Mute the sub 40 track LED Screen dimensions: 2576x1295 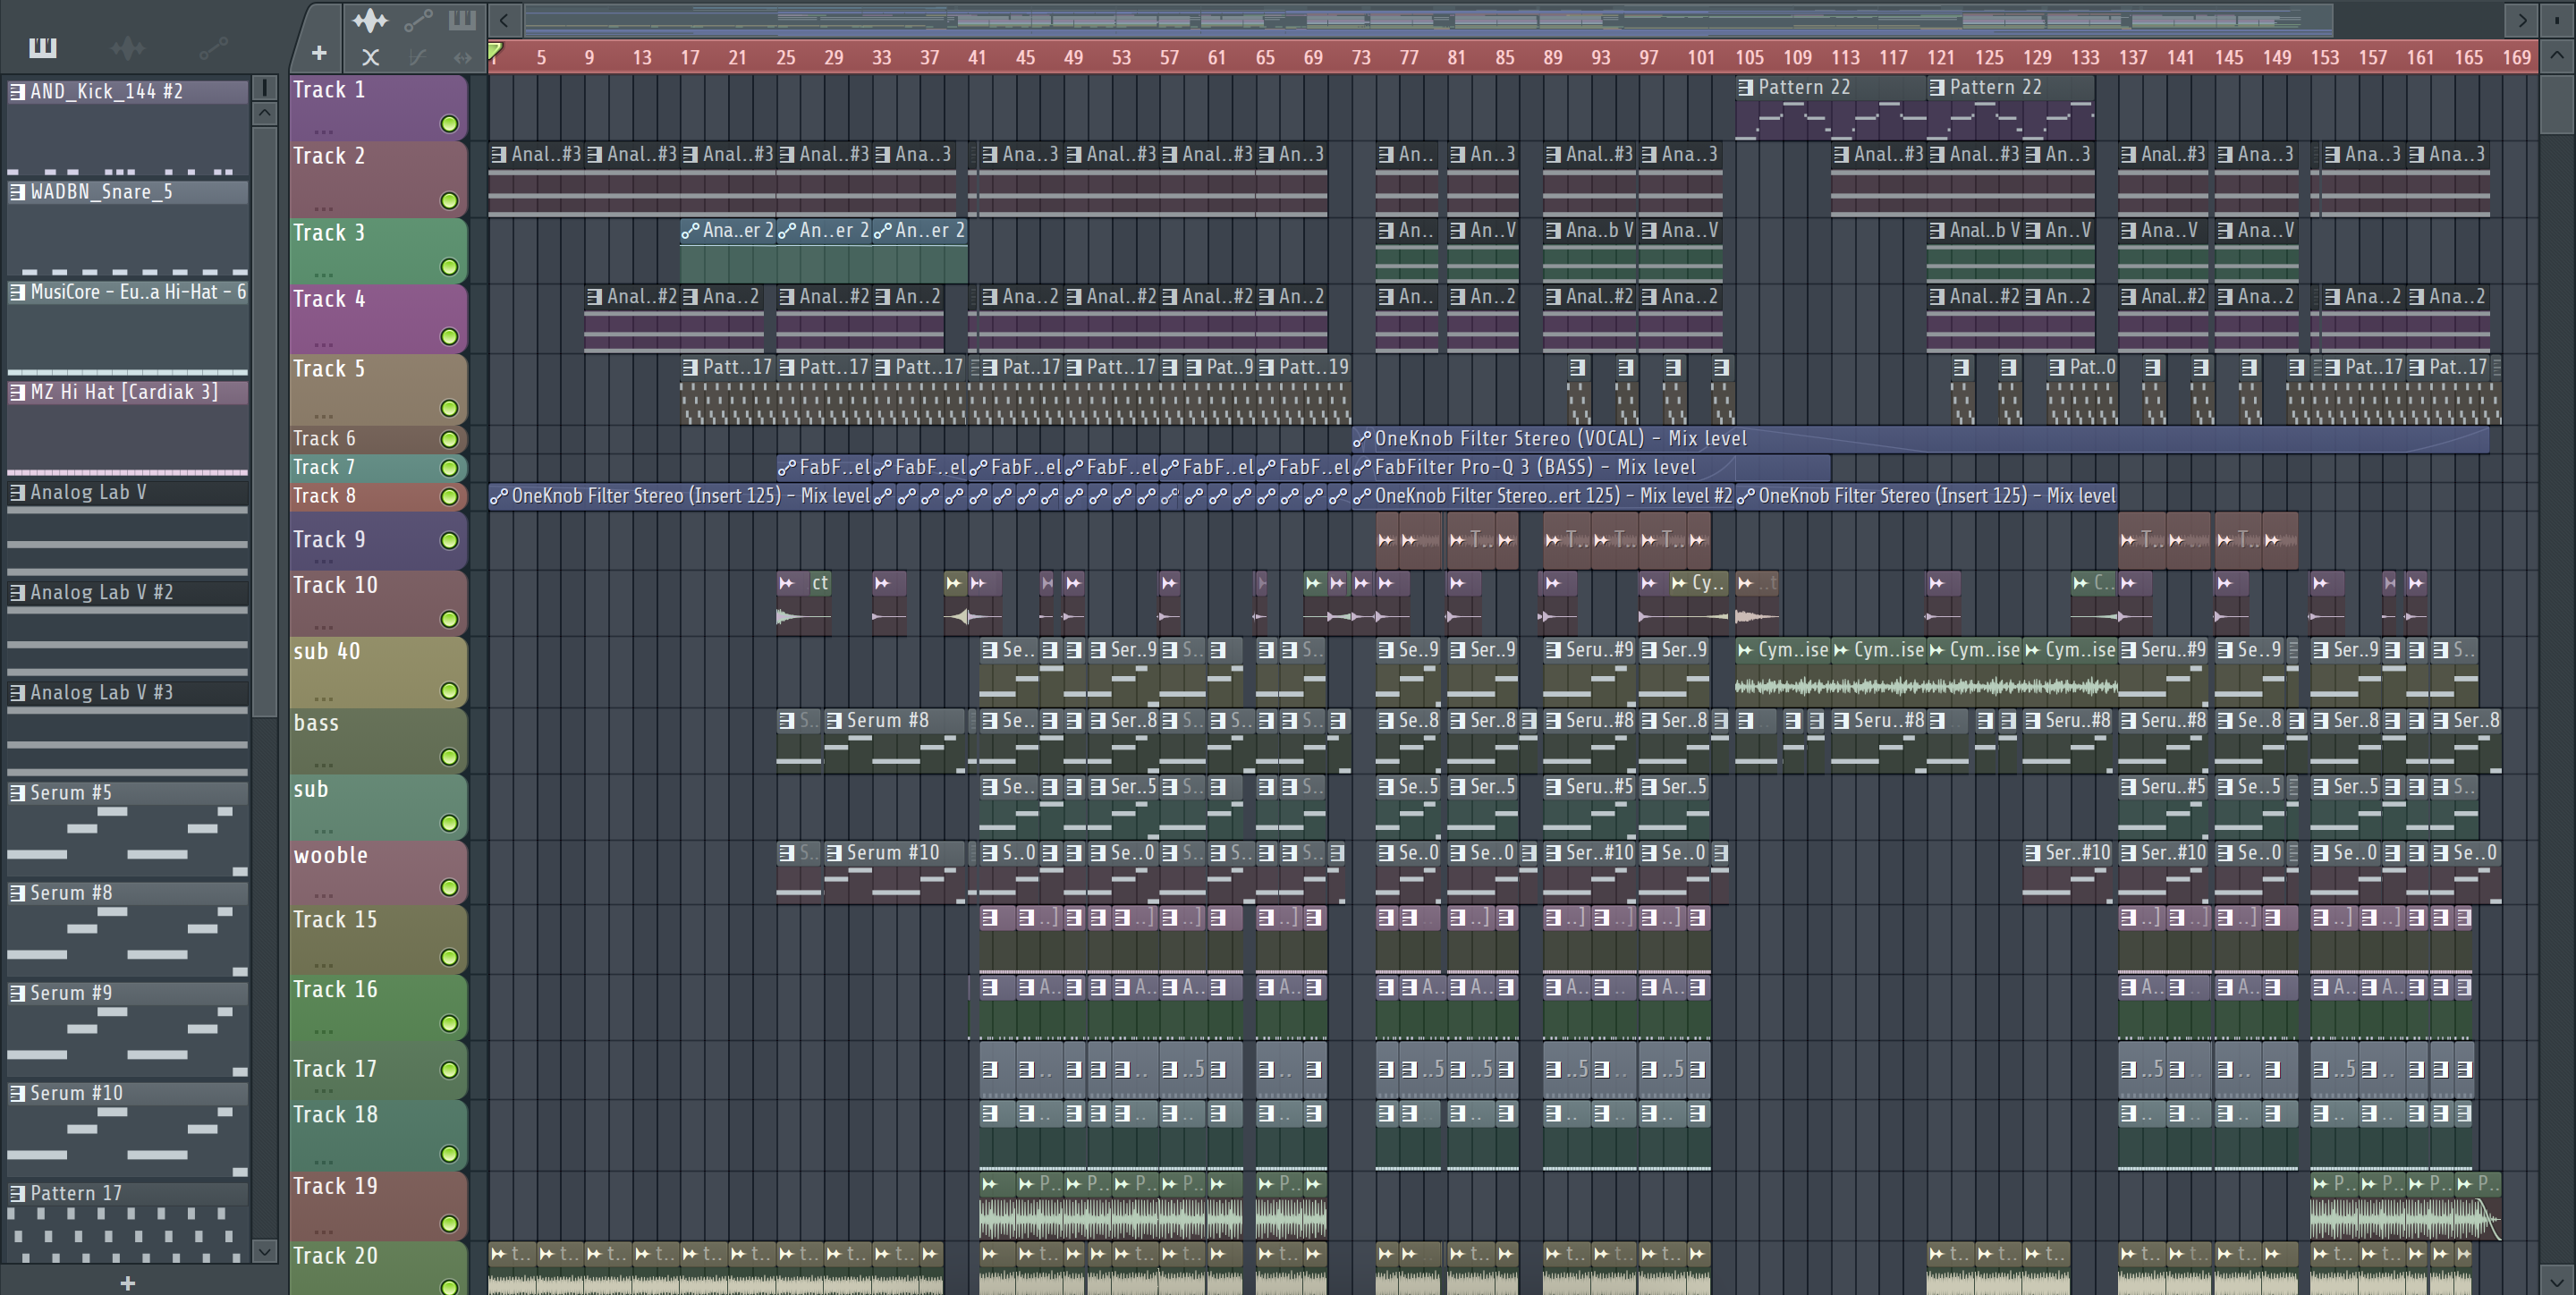(449, 691)
